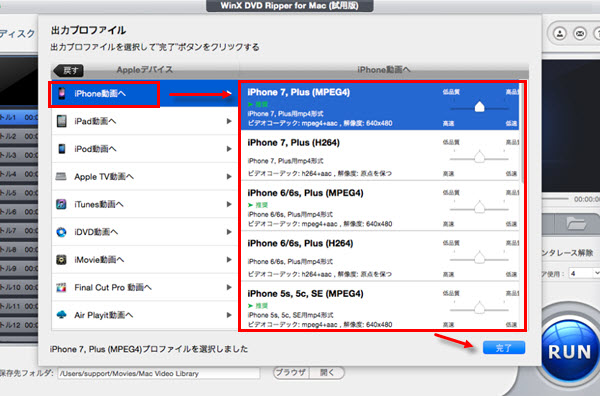
Task: Select the Apple TV動画へ category
Action: pos(144,176)
